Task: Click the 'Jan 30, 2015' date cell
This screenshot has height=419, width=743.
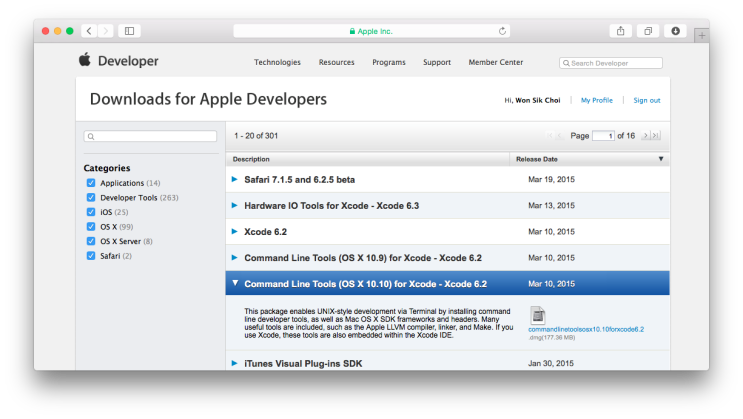Action: click(551, 363)
